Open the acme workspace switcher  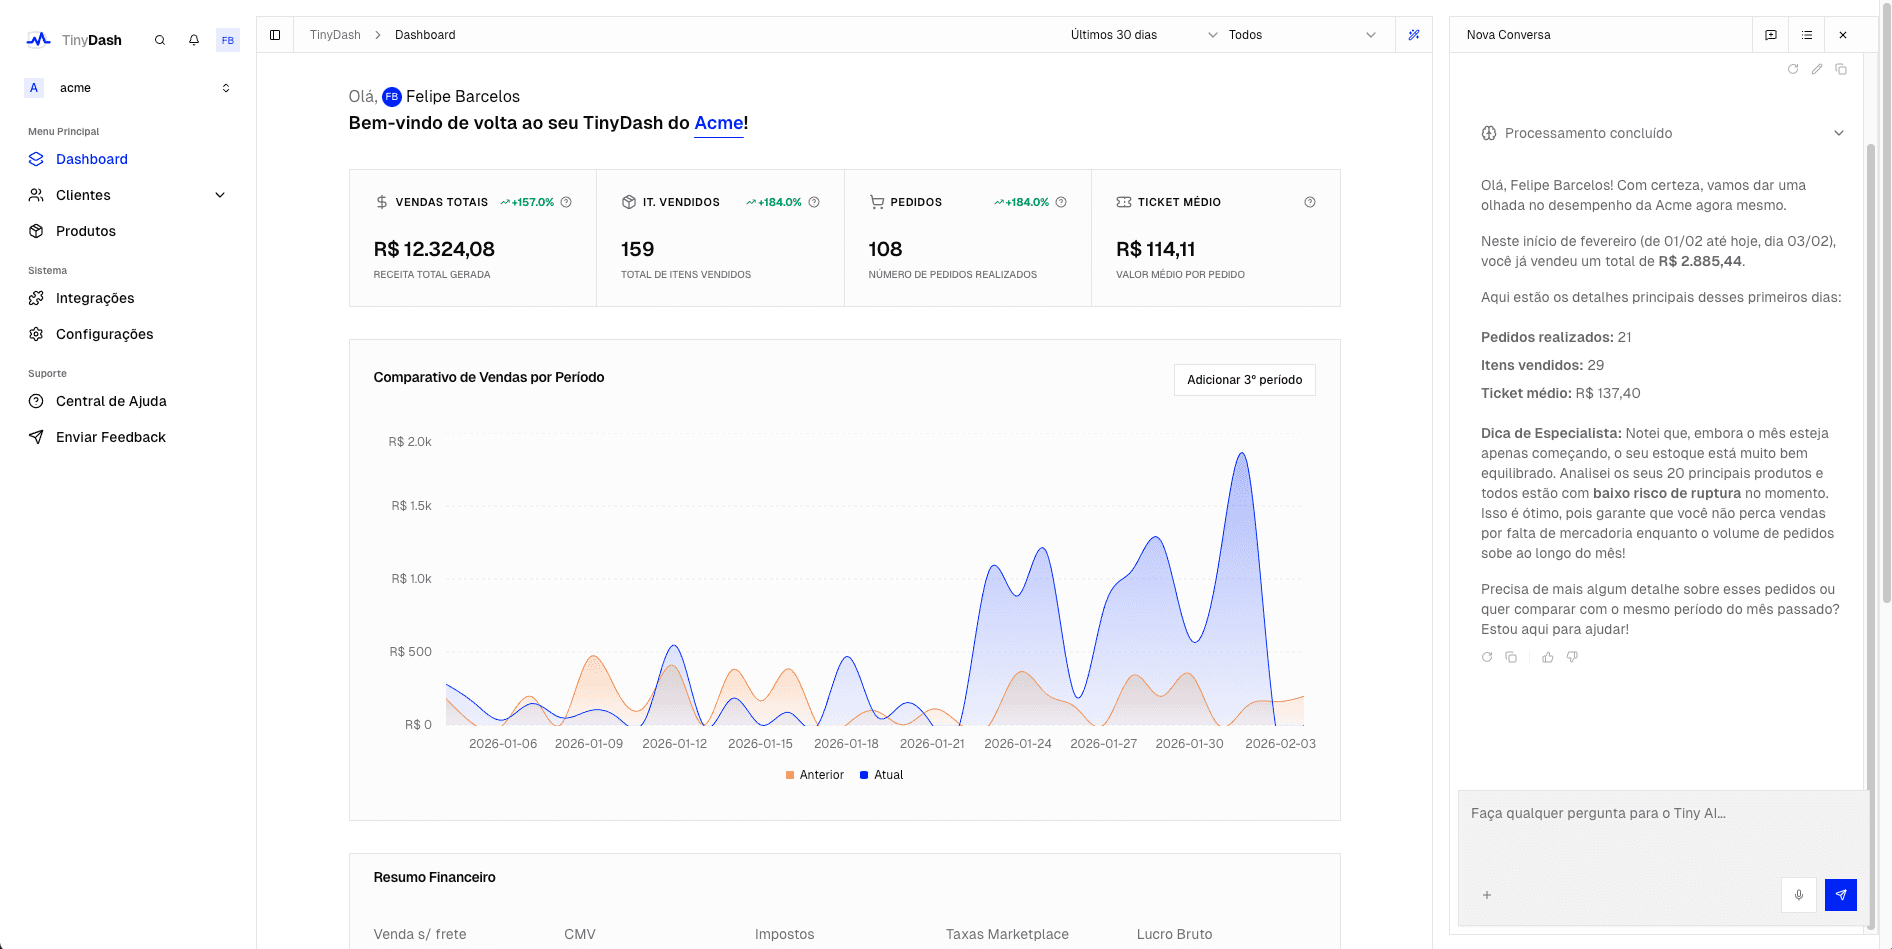(128, 88)
